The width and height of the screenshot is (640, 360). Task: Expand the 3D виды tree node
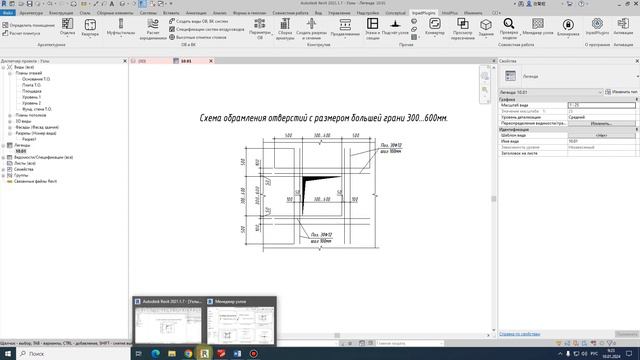10,121
